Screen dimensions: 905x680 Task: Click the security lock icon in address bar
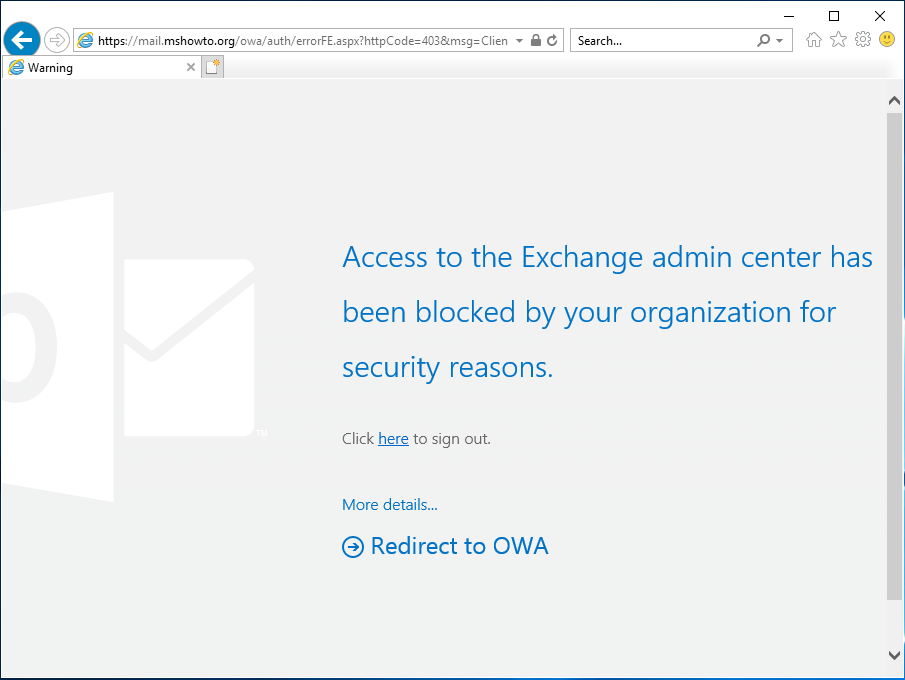pyautogui.click(x=536, y=40)
